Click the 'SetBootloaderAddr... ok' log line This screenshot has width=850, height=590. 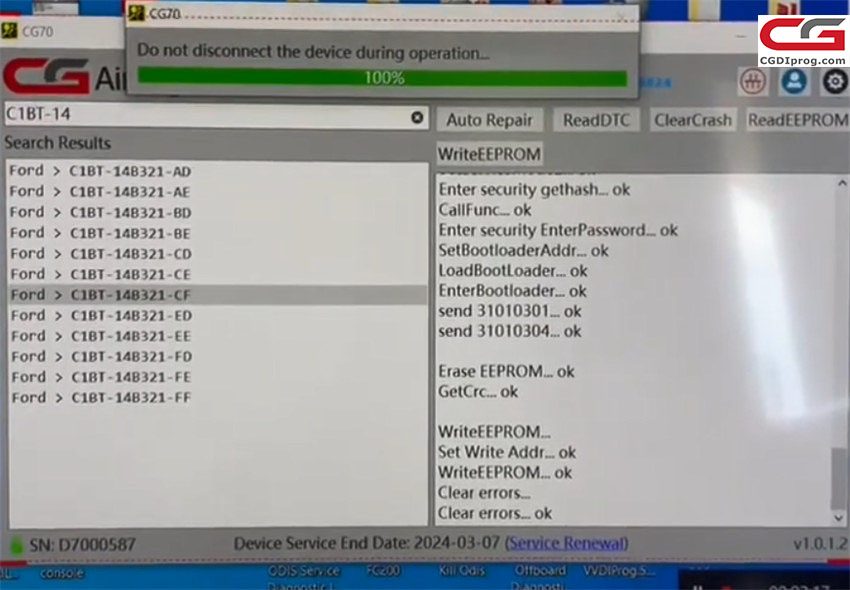pos(523,251)
